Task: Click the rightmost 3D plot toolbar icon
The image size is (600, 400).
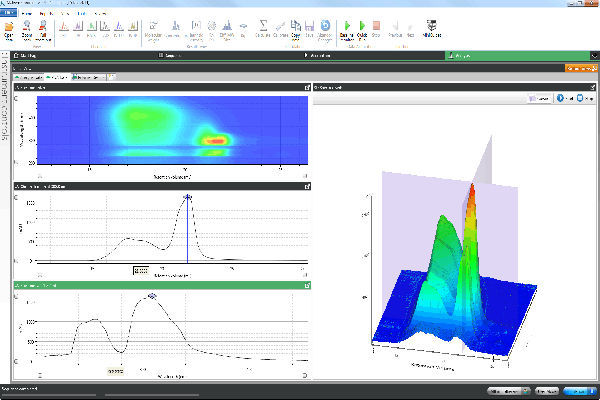Action: coord(588,99)
